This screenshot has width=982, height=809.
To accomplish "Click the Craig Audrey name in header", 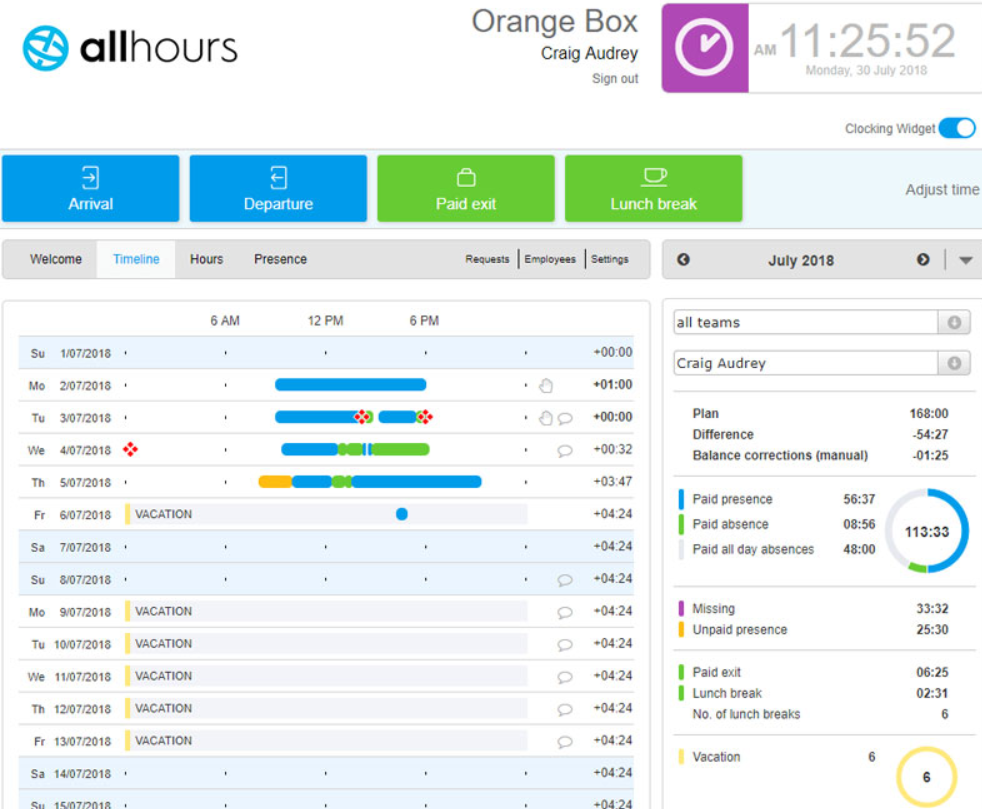I will point(589,54).
